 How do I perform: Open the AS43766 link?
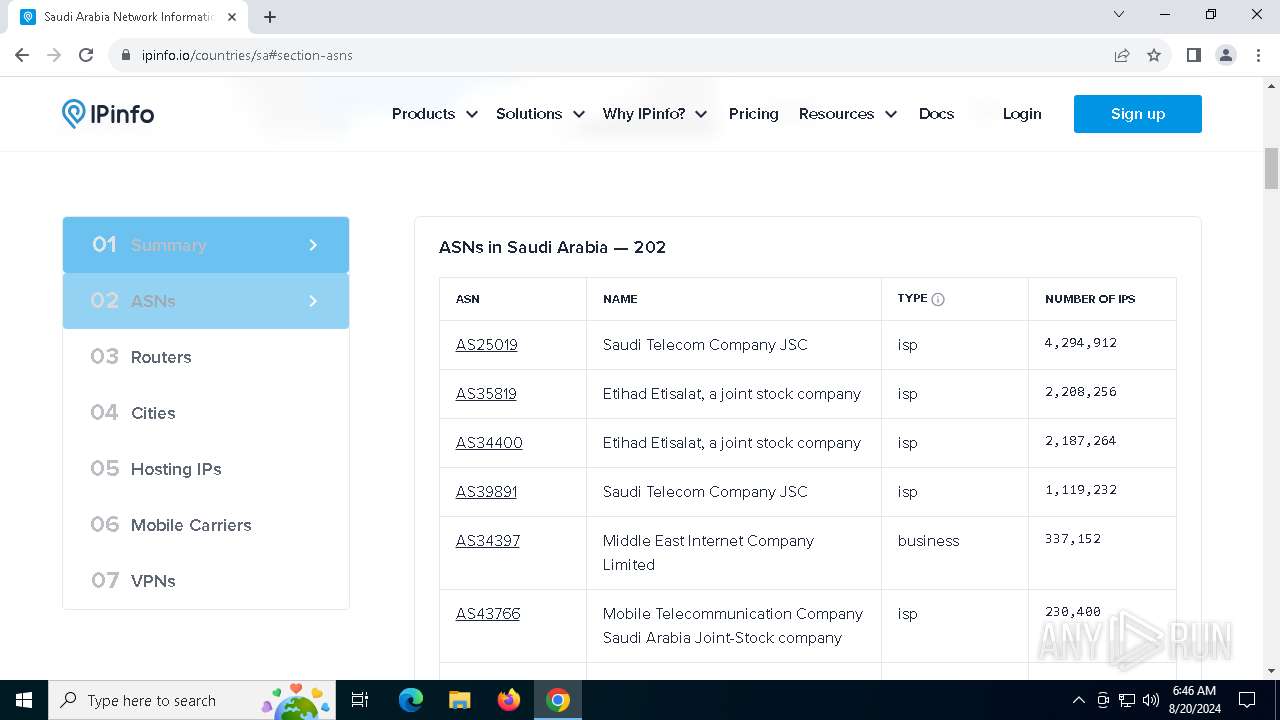(x=488, y=614)
